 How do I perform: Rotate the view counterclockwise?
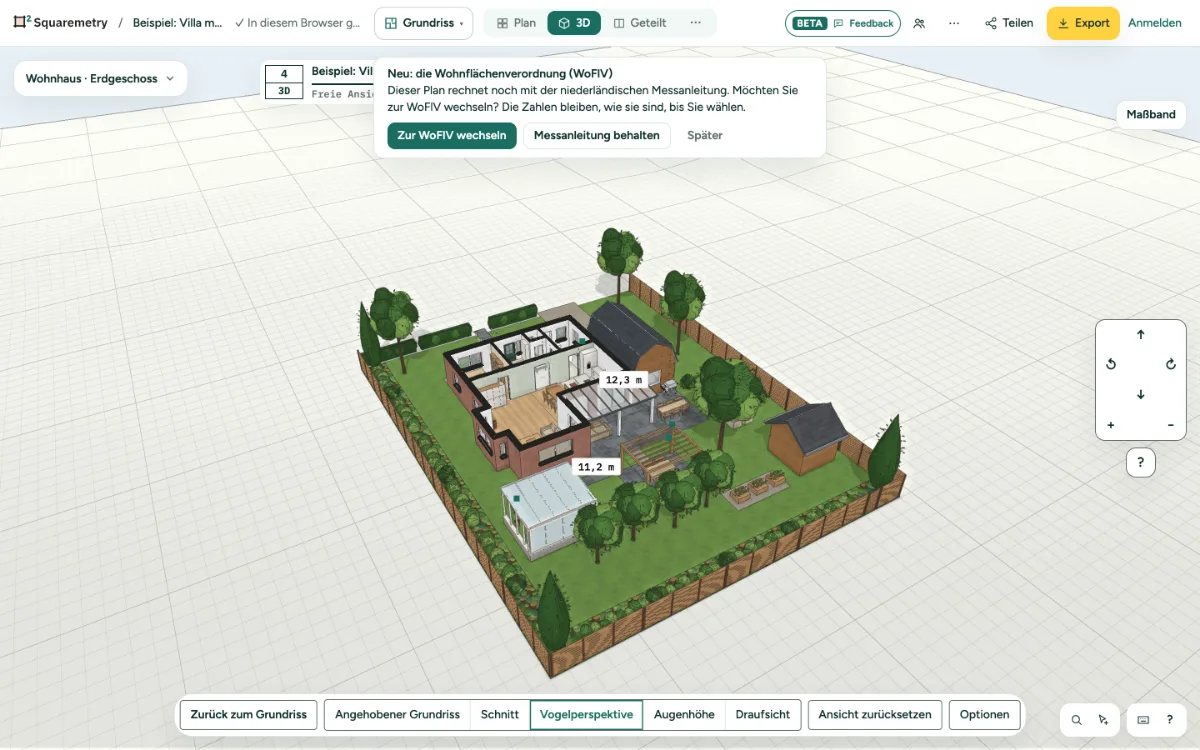[x=1111, y=364]
